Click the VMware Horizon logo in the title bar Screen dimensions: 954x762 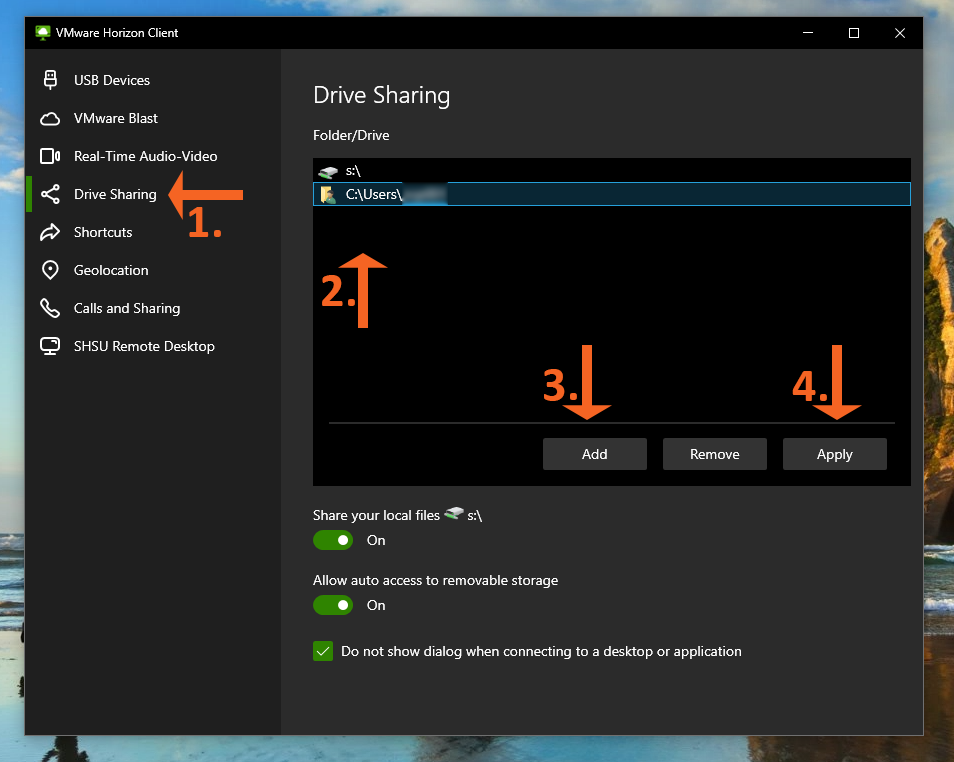point(41,32)
